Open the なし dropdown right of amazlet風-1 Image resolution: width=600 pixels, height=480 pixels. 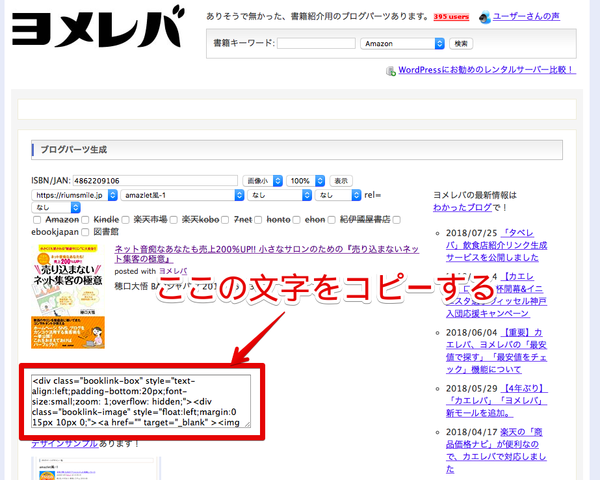coord(279,195)
